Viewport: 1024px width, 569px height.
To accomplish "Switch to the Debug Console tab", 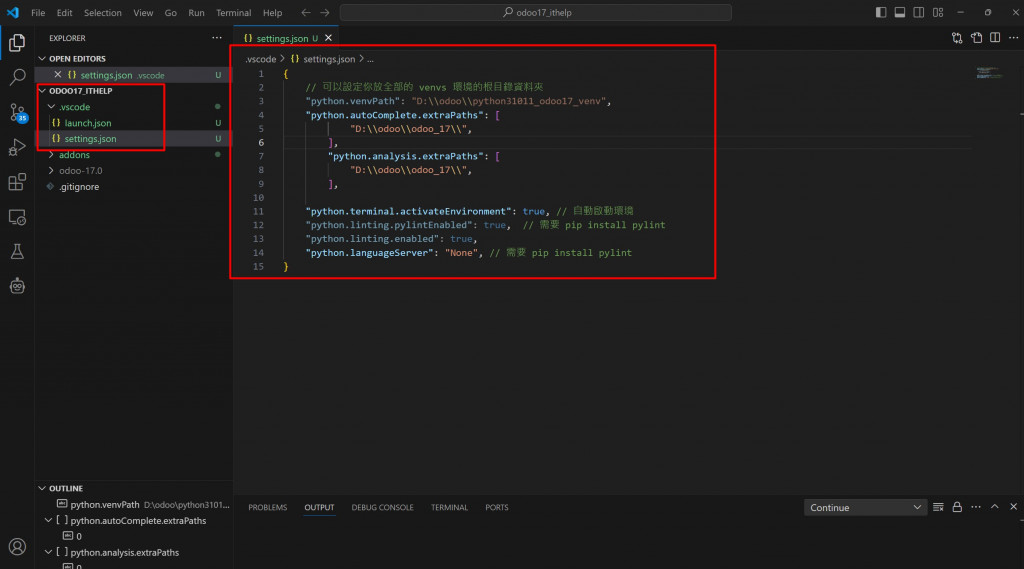I will click(x=382, y=507).
